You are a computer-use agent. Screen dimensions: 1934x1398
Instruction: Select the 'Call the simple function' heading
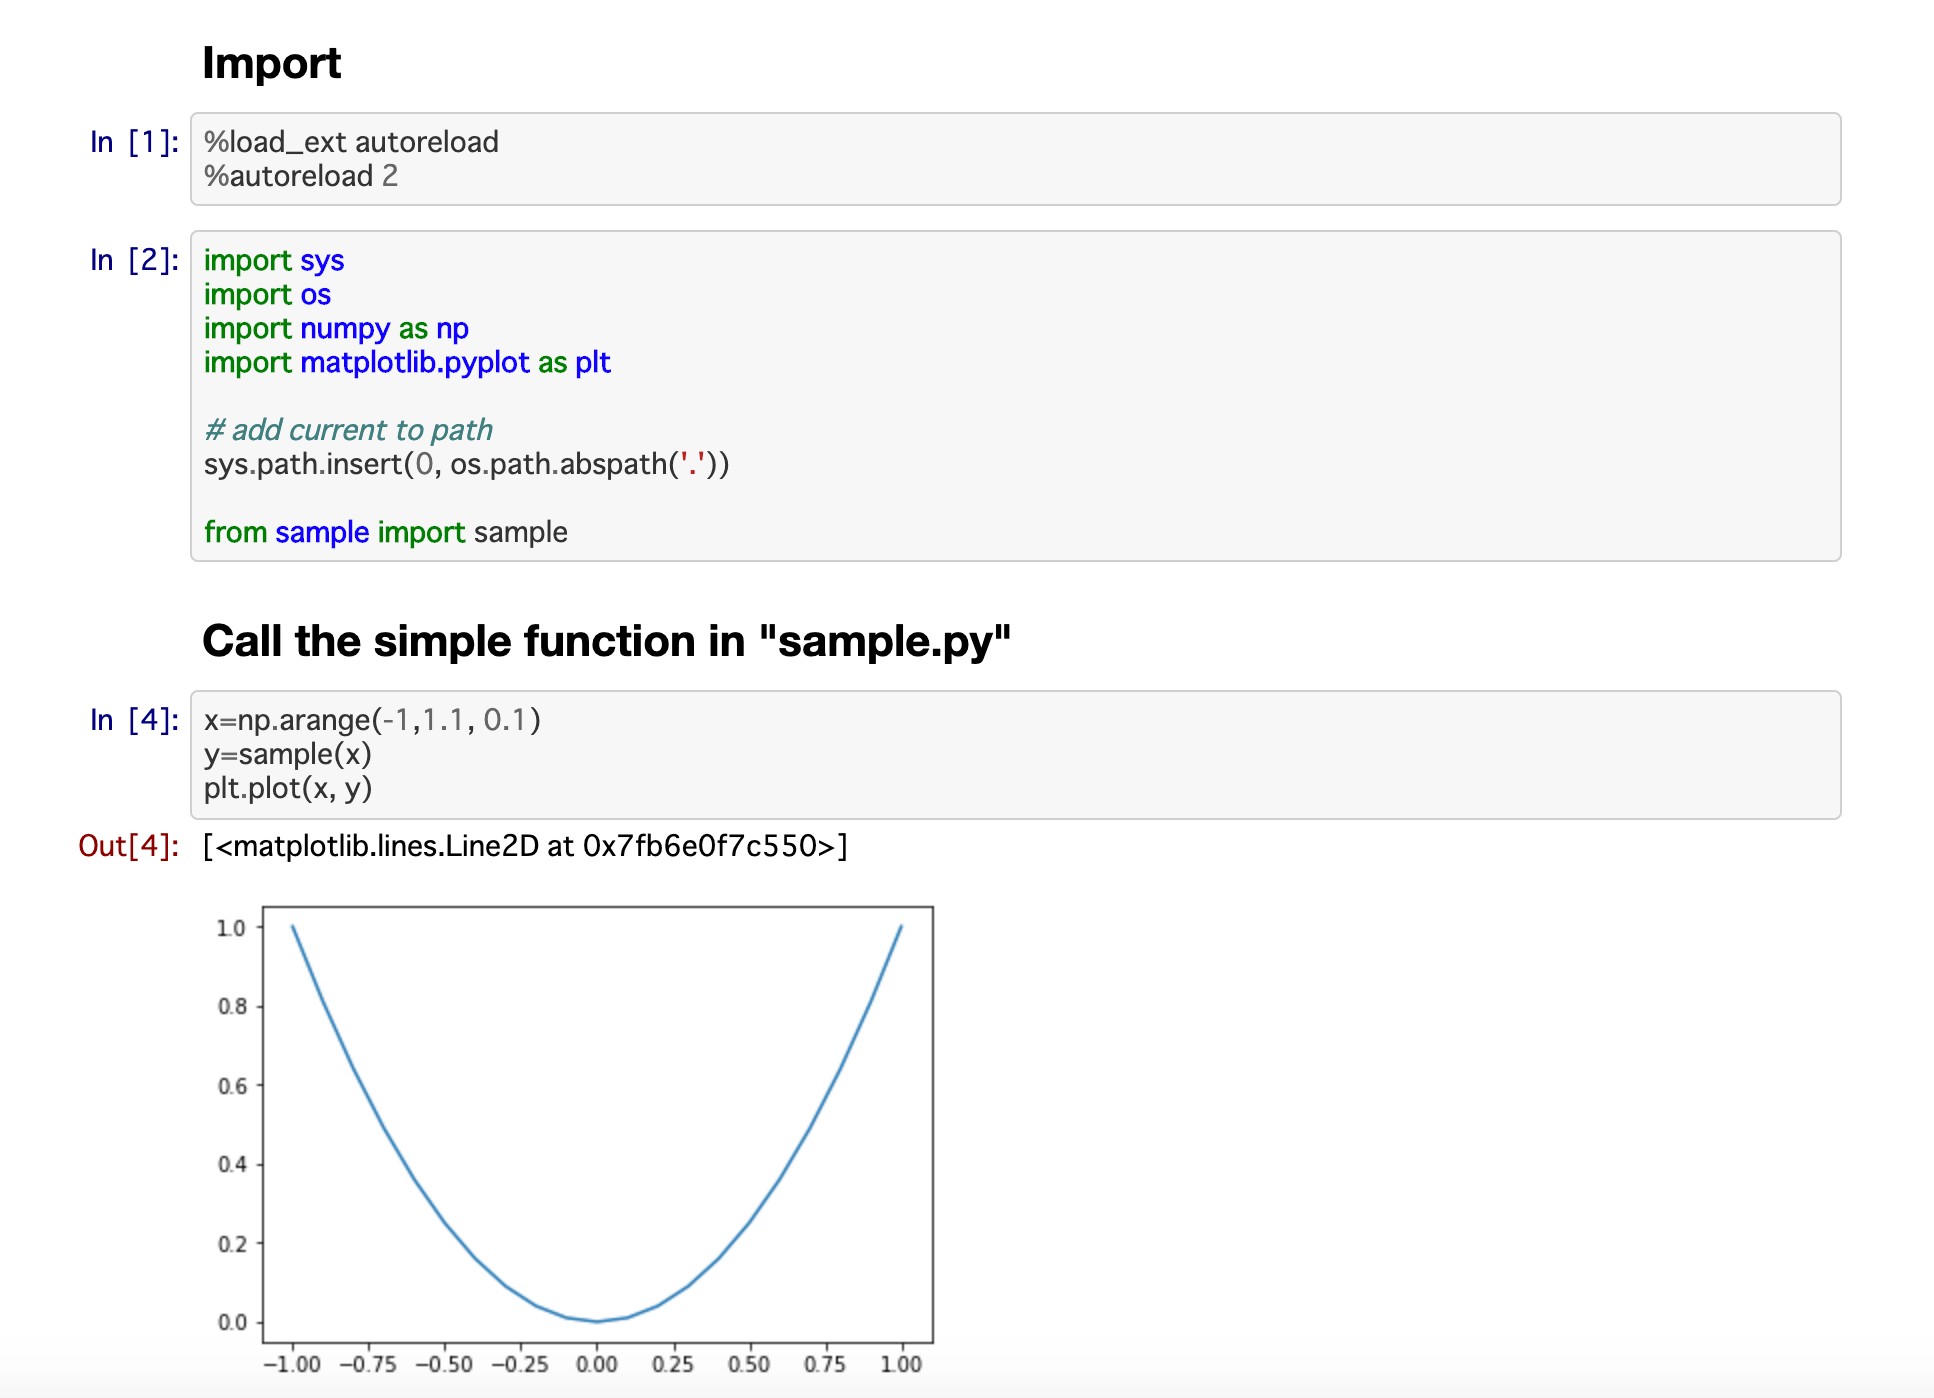pyautogui.click(x=605, y=641)
